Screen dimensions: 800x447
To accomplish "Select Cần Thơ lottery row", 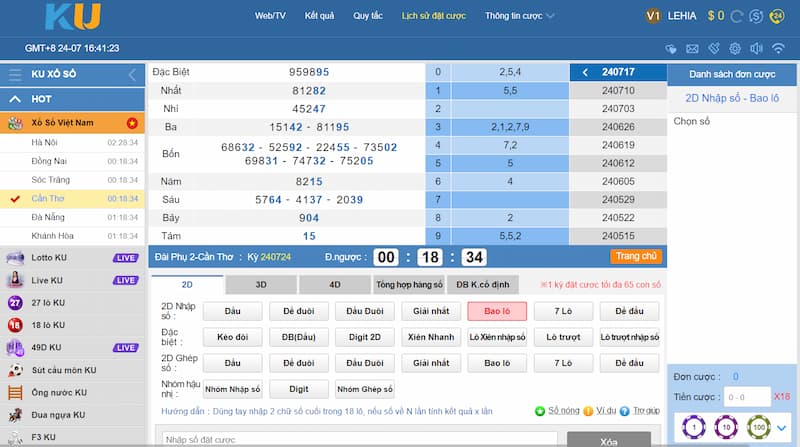I will [x=72, y=198].
